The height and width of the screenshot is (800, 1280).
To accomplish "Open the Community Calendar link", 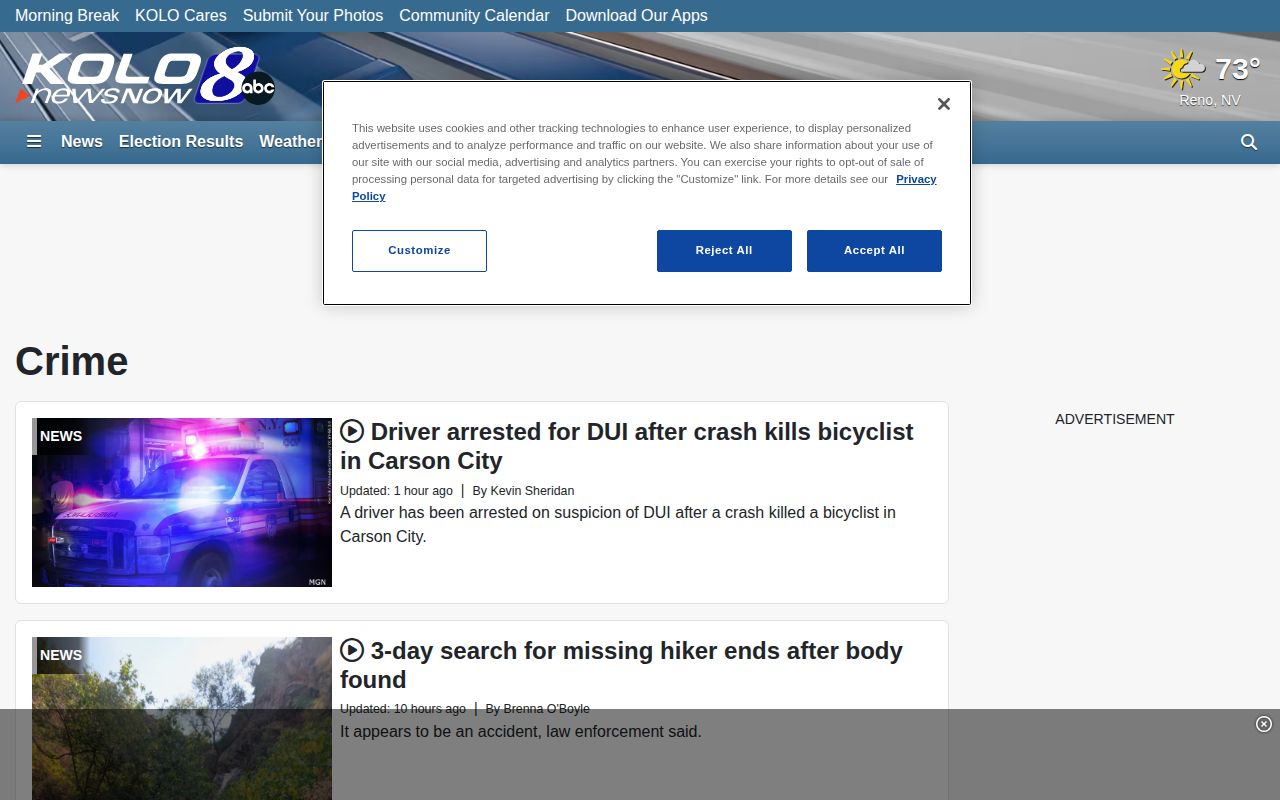I will tap(474, 16).
